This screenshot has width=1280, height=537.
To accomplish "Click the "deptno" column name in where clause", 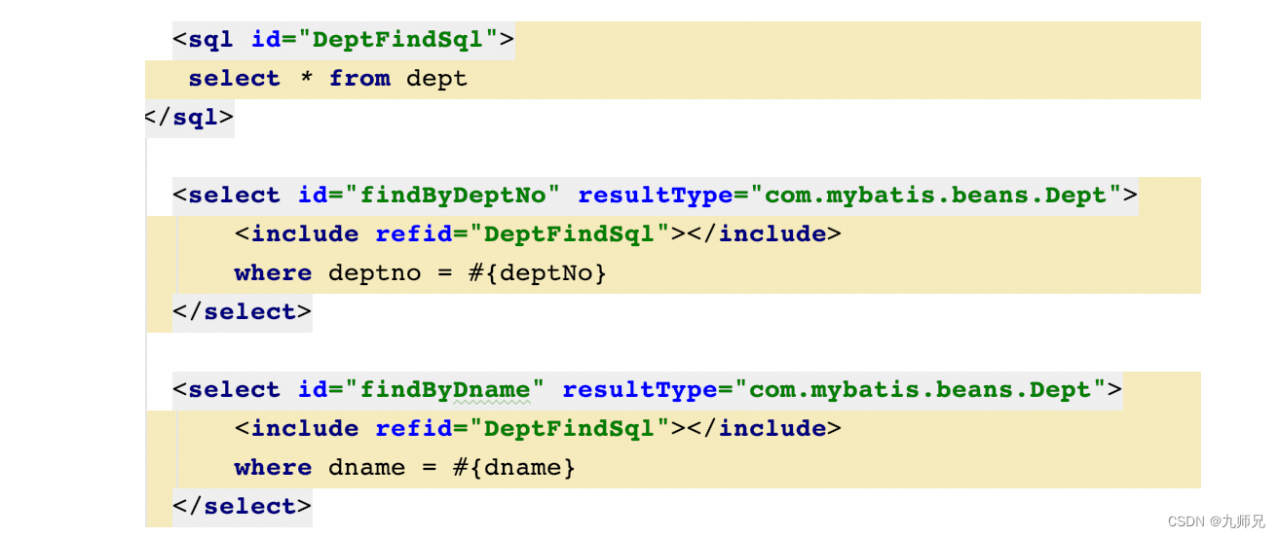I will (374, 273).
